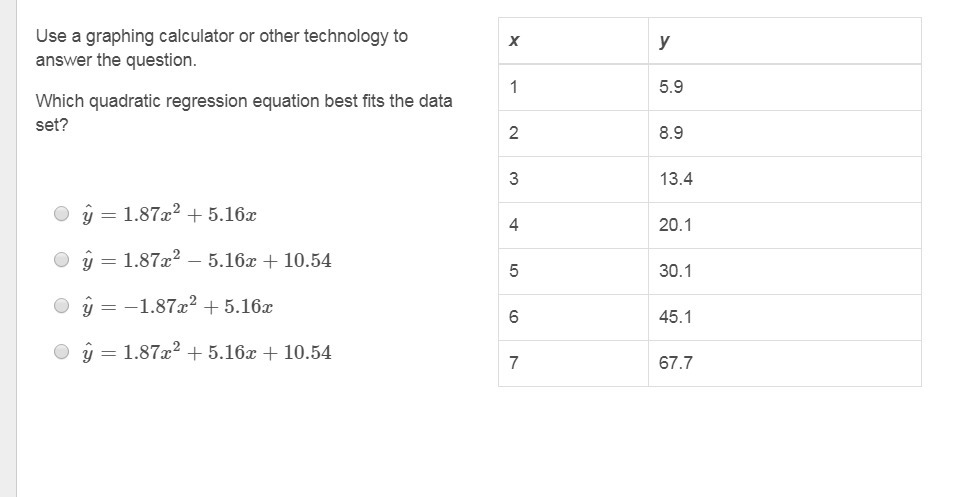Select the cell with value 45.1
The width and height of the screenshot is (965, 497).
(x=676, y=317)
